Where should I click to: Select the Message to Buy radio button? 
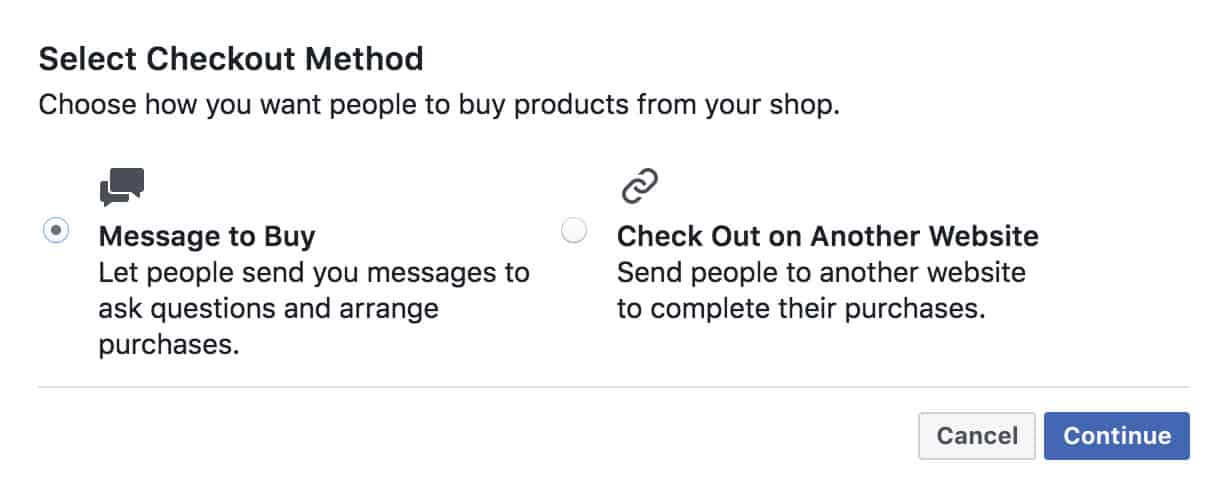(57, 231)
